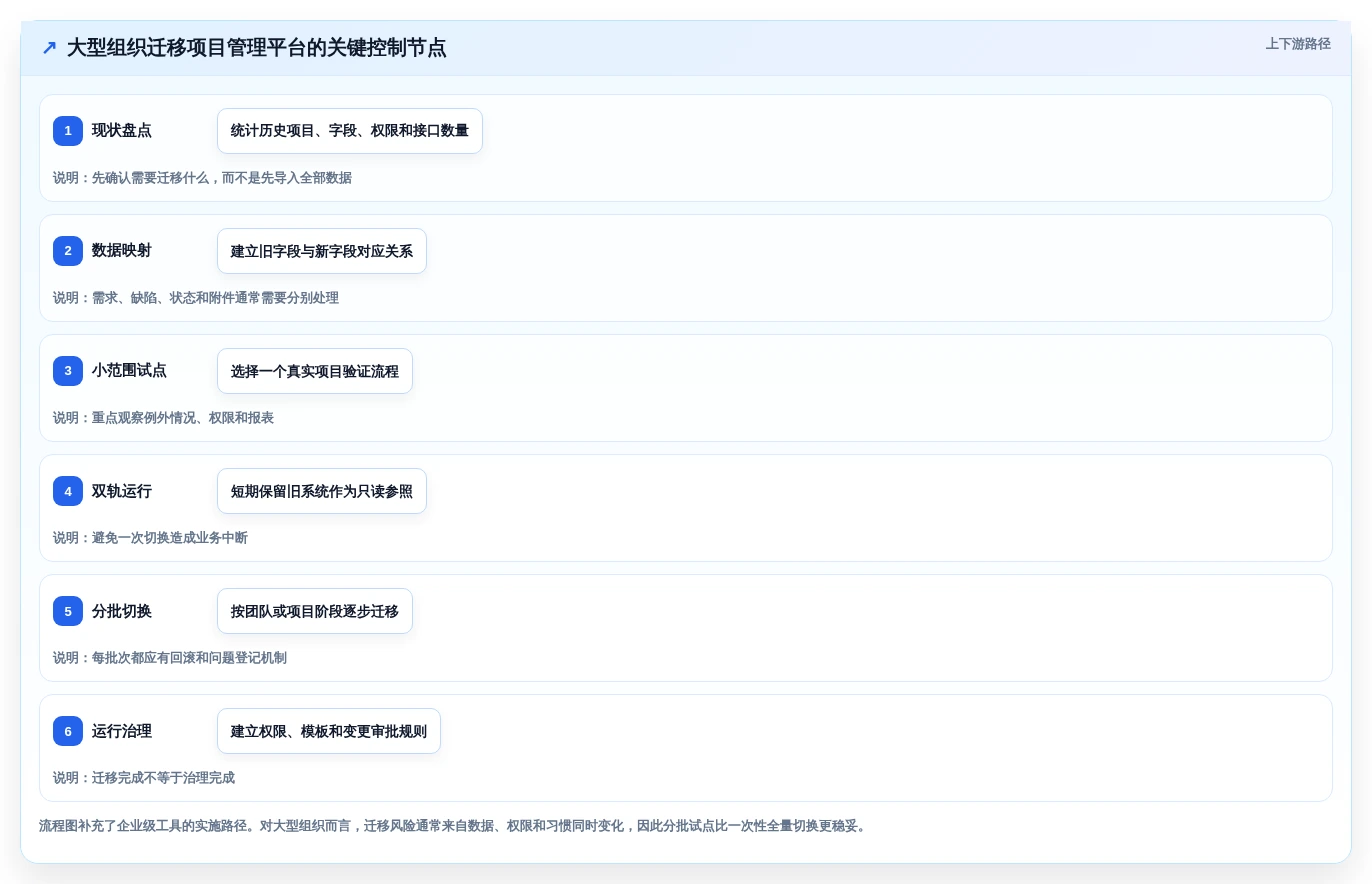Click the heading 大型组织迁移项目管理平台的关键控制节点

[257, 48]
